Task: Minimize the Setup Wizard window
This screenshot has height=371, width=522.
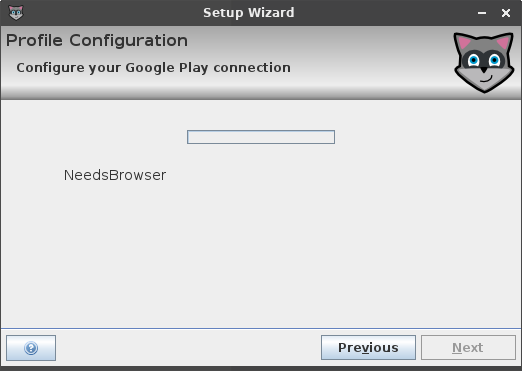Action: coord(482,13)
